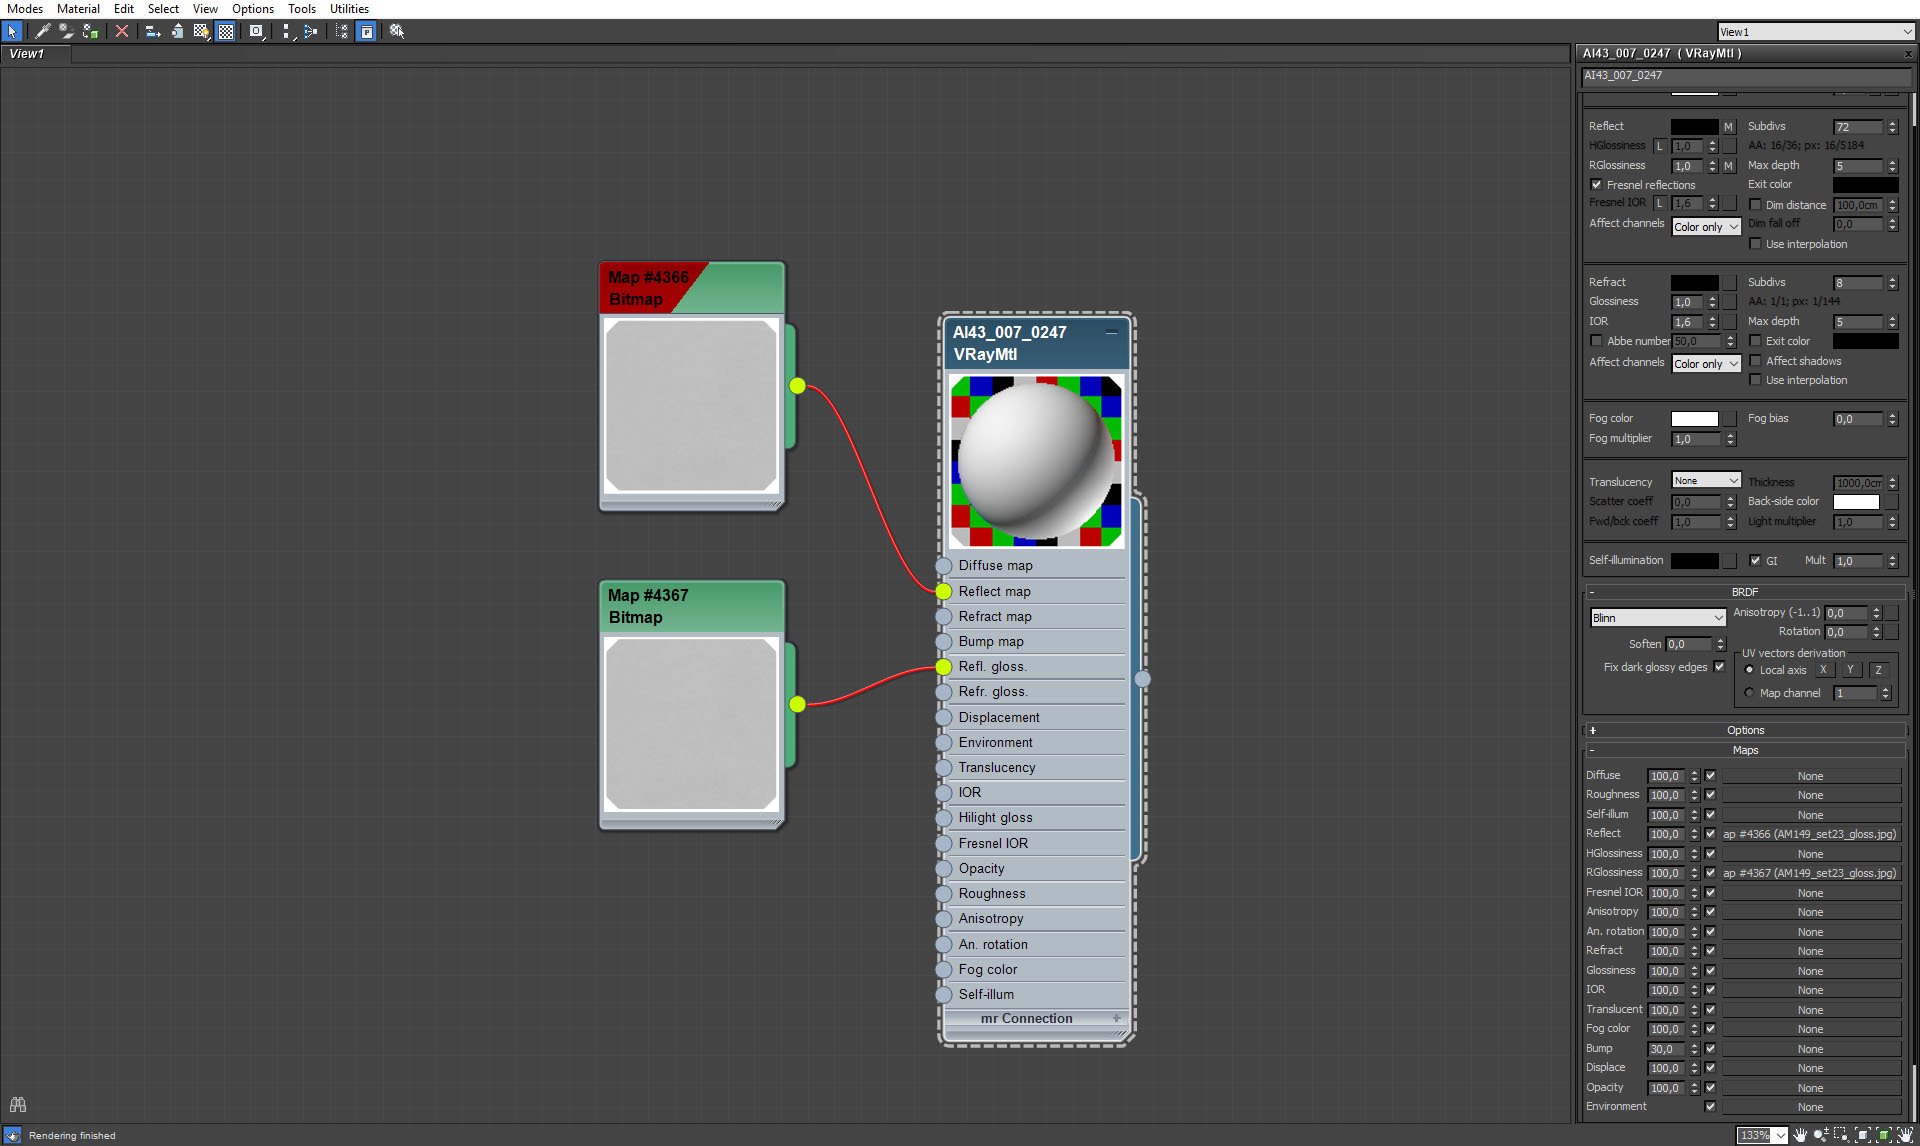The image size is (1920, 1146).
Task: Toggle the Parameter Editor icon
Action: coord(367,32)
